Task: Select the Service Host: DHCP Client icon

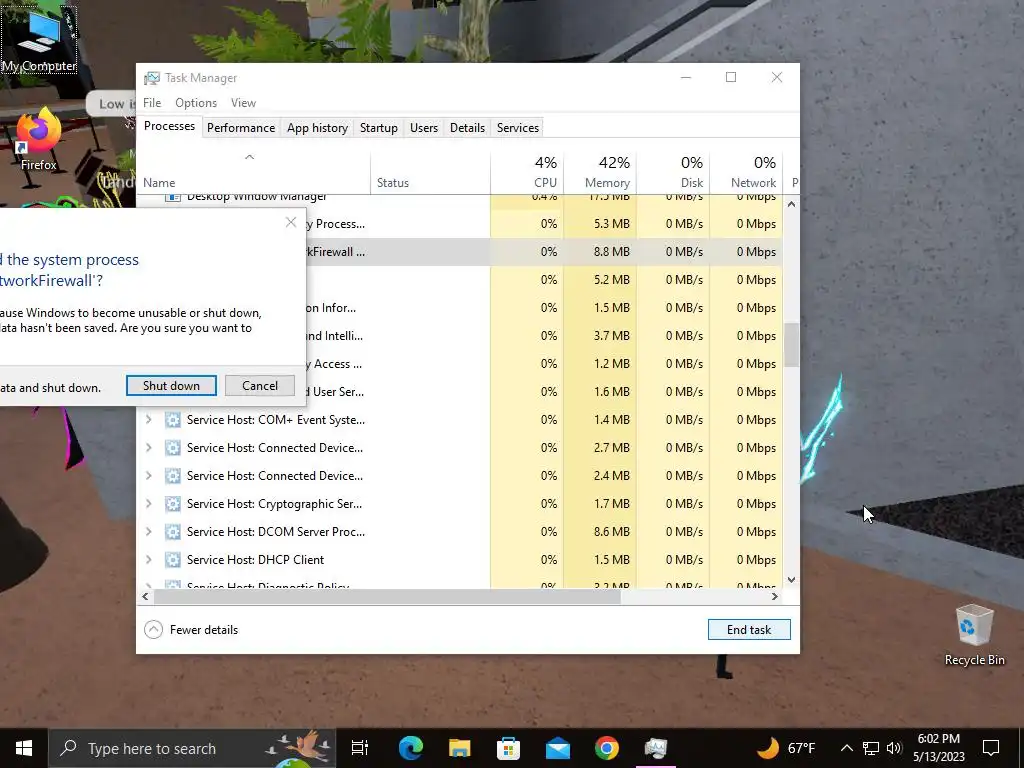Action: pos(172,560)
